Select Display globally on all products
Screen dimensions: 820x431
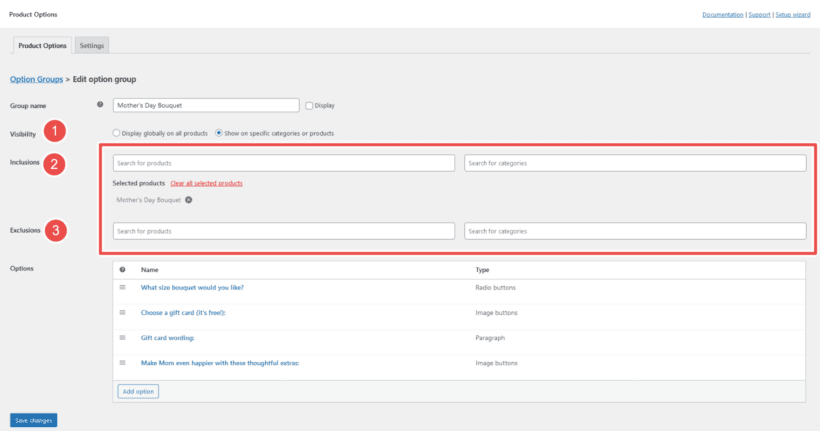coord(117,133)
